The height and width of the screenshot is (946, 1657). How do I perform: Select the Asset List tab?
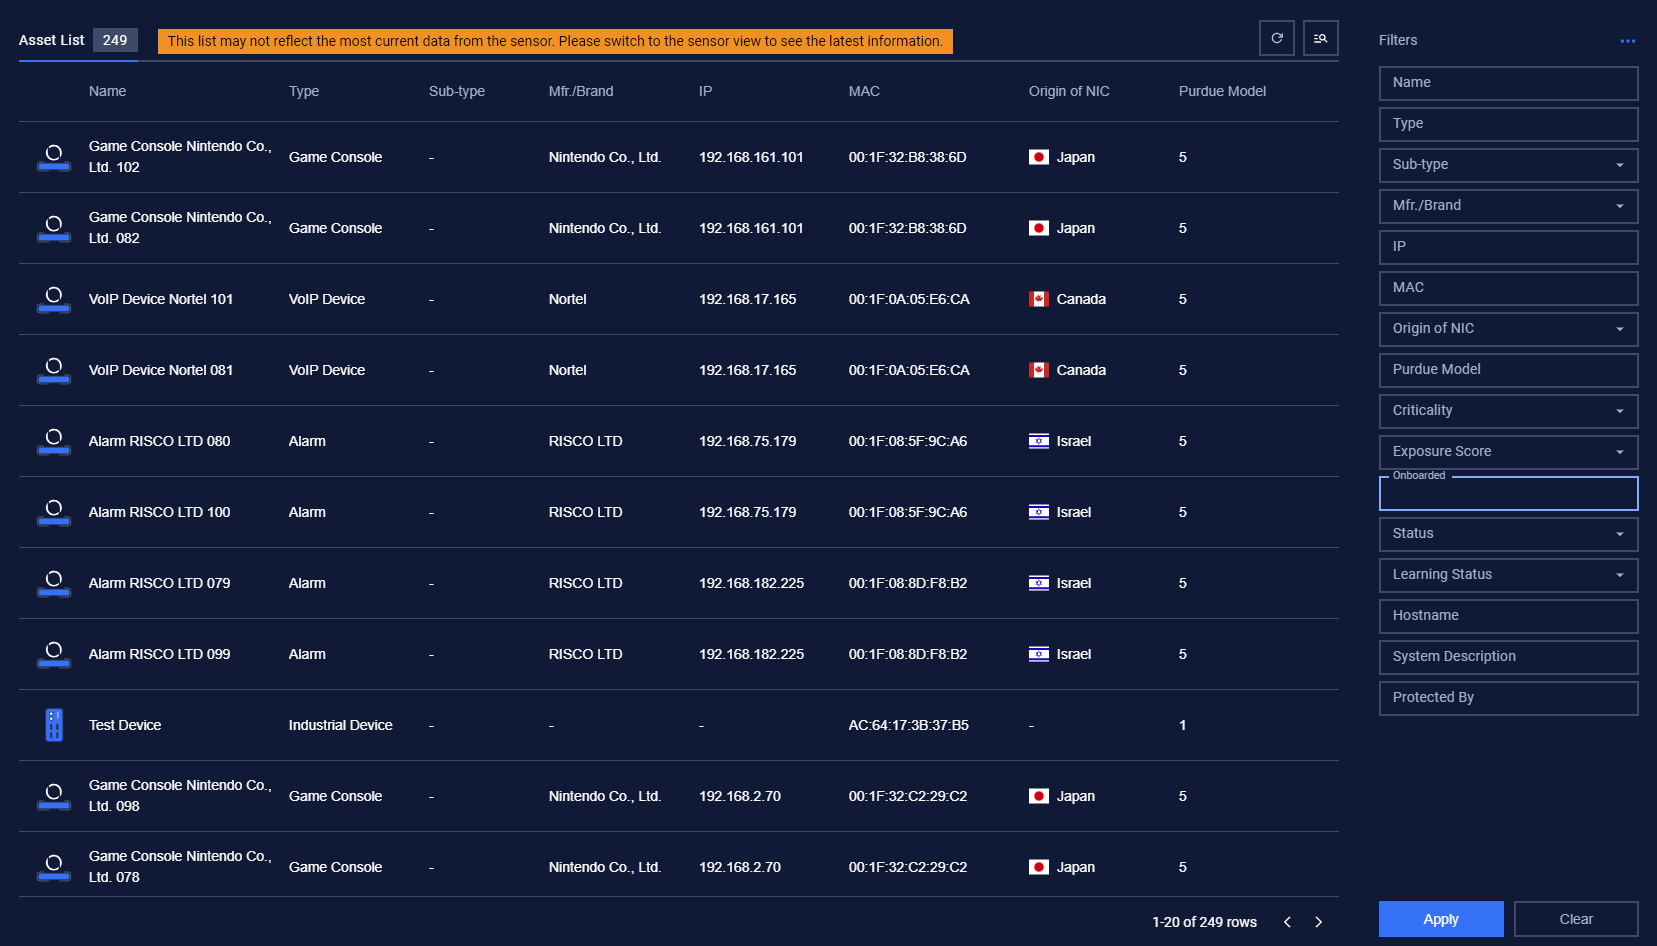78,40
